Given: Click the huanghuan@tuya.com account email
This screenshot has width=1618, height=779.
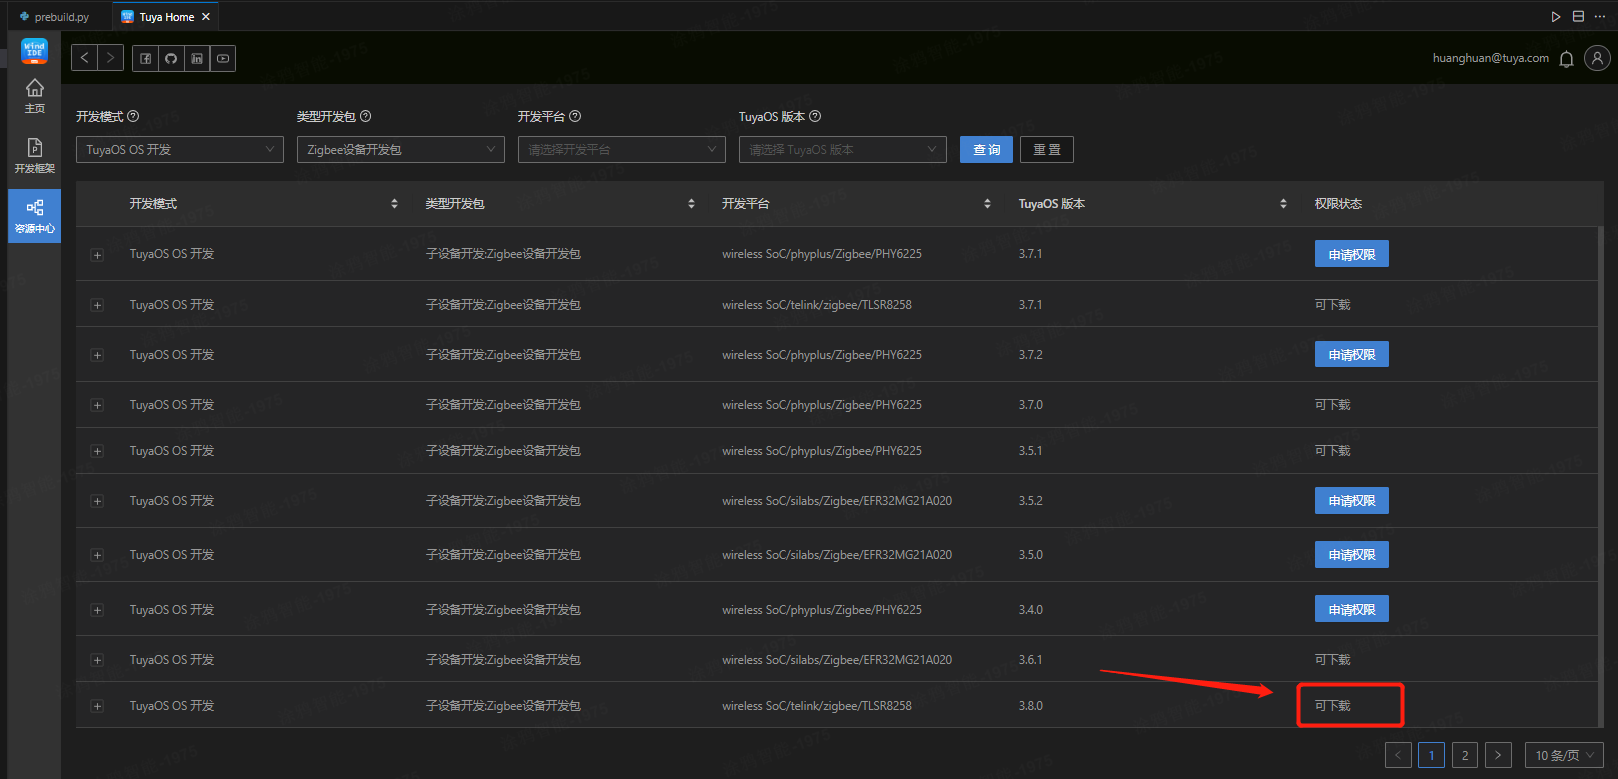Looking at the screenshot, I should (1491, 58).
